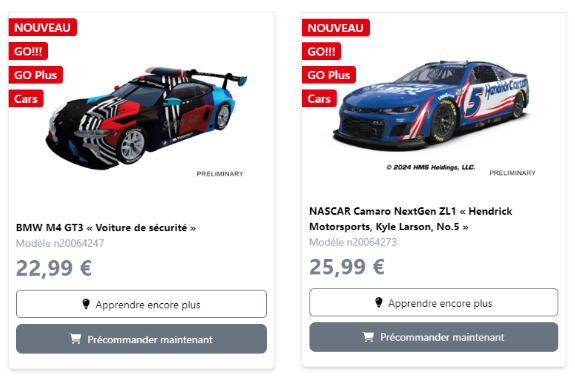Preorder the NASCAR Camaro Kyle Larson car
Screen dimensions: 575x376
[433, 337]
